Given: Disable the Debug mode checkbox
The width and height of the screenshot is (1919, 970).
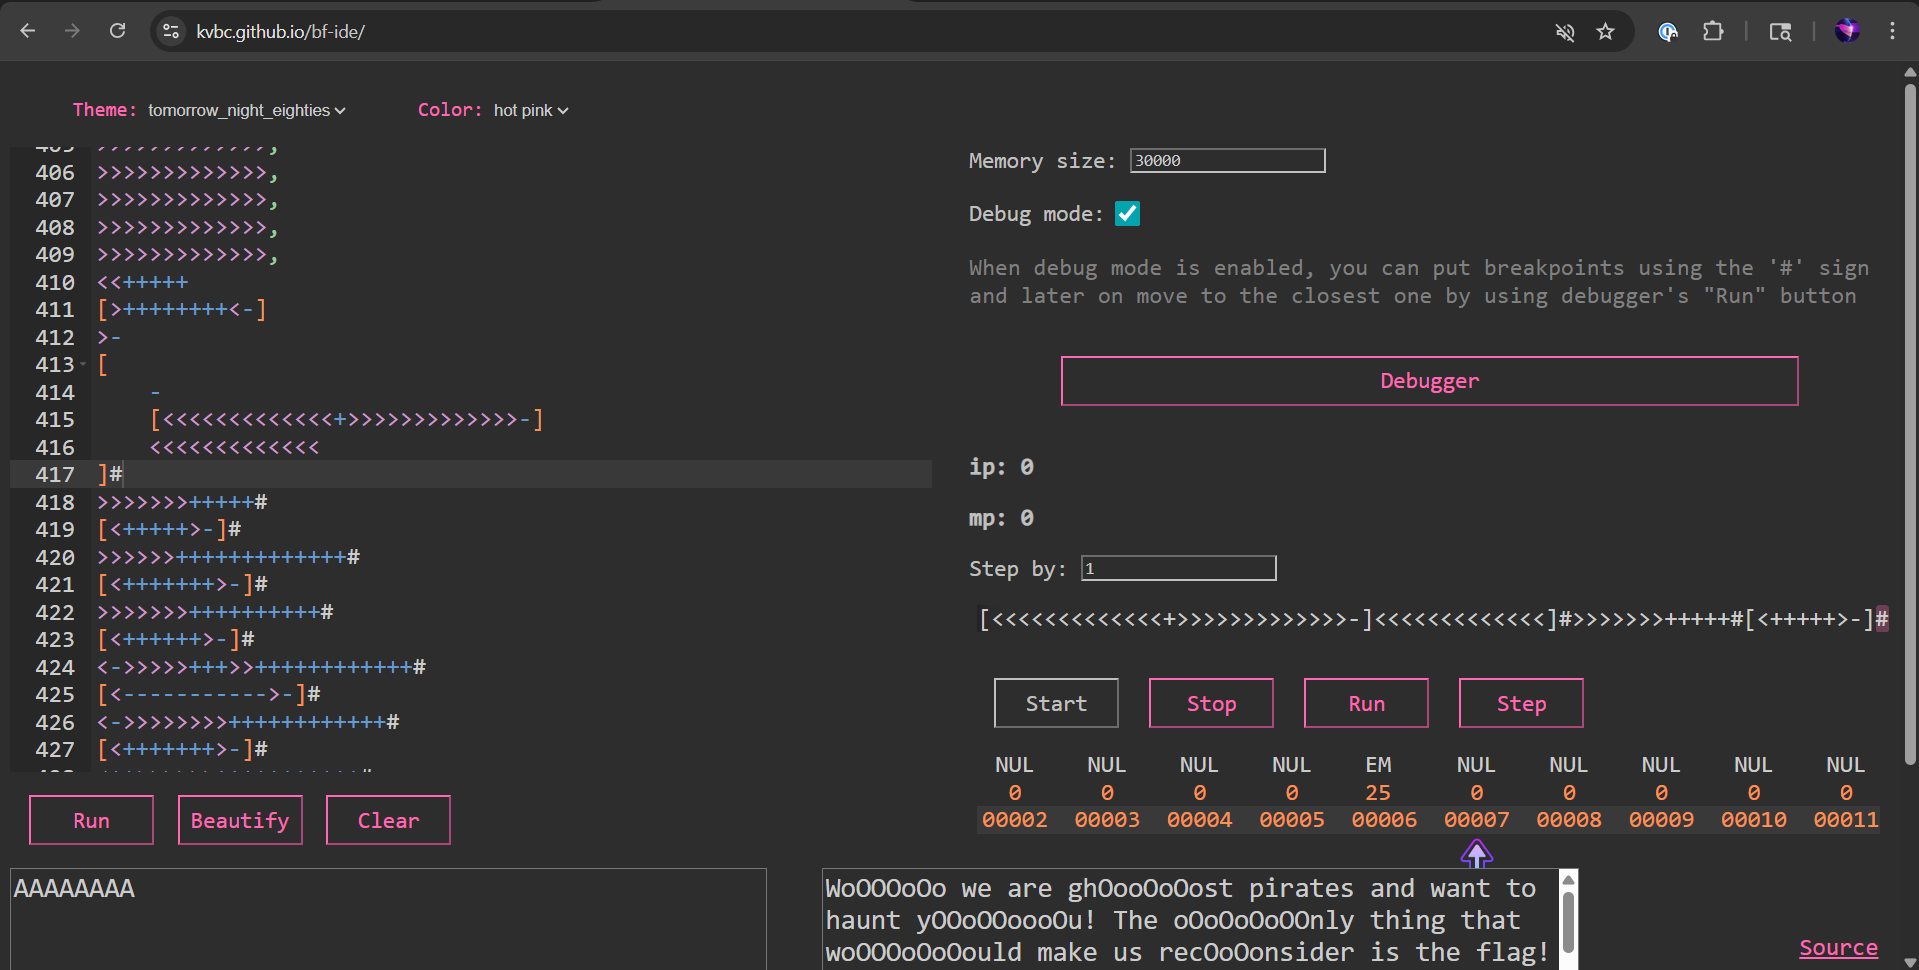Looking at the screenshot, I should (x=1127, y=213).
